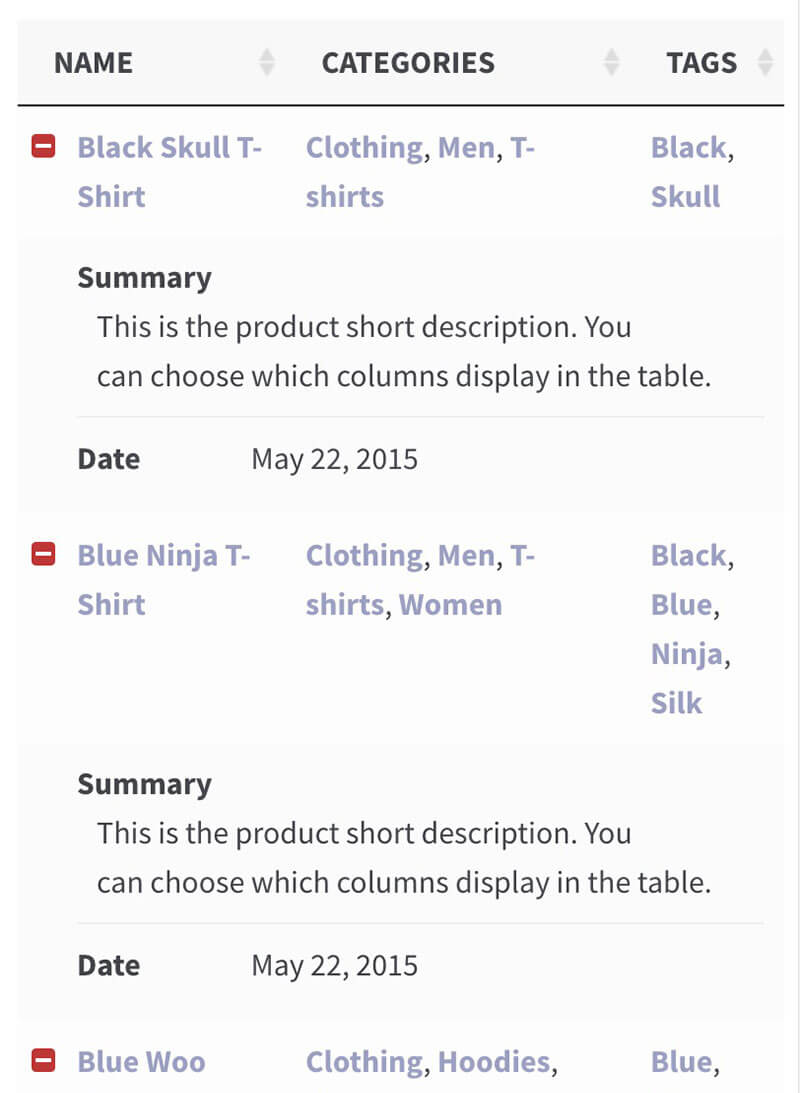The height and width of the screenshot is (1093, 800).
Task: Open Clothing category in Black Skull row
Action: coord(364,148)
